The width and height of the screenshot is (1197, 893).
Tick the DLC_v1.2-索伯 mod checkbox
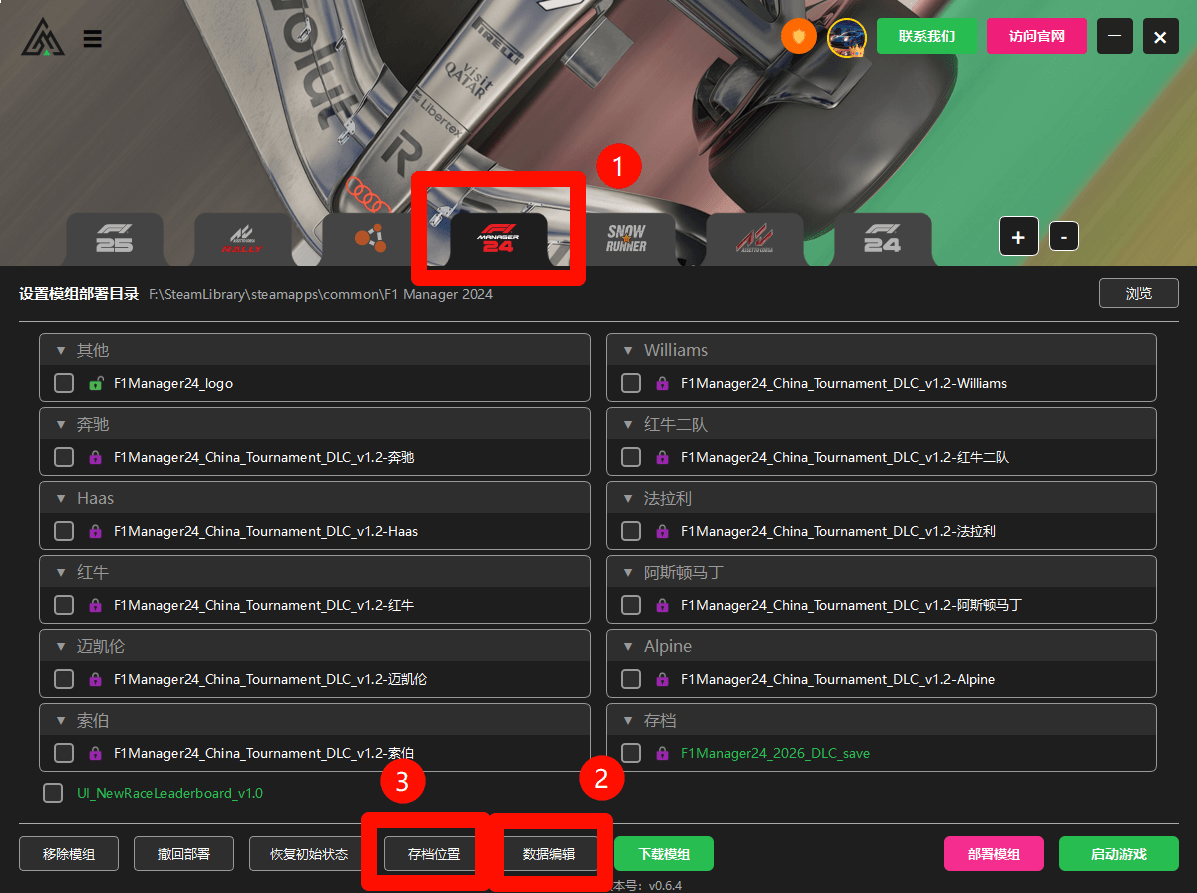click(x=64, y=753)
